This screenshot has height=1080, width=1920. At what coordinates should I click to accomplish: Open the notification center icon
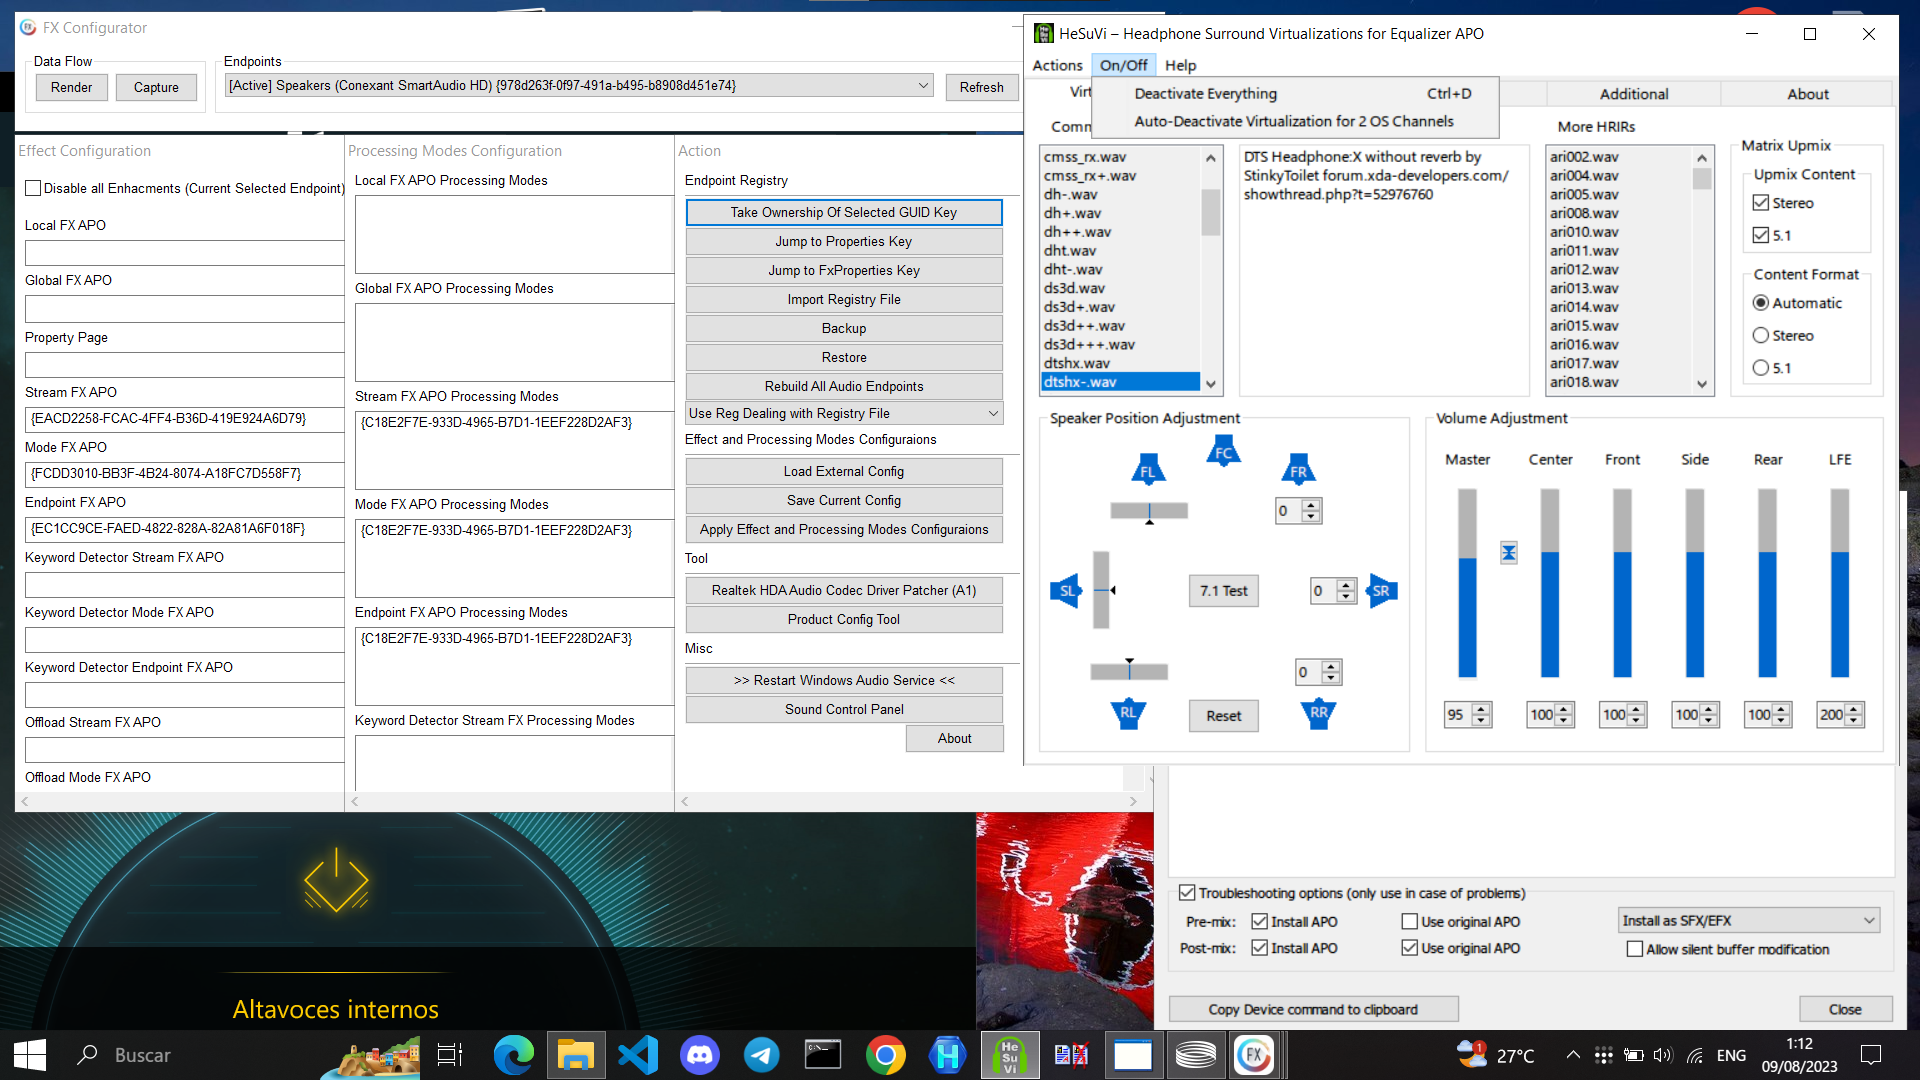1871,1055
